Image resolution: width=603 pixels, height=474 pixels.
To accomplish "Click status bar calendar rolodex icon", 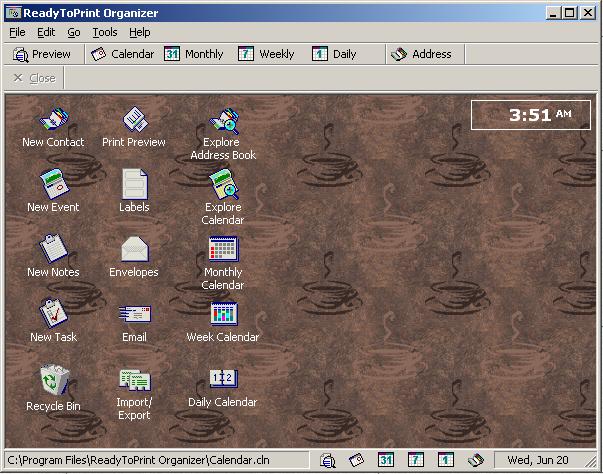I will coord(356,460).
